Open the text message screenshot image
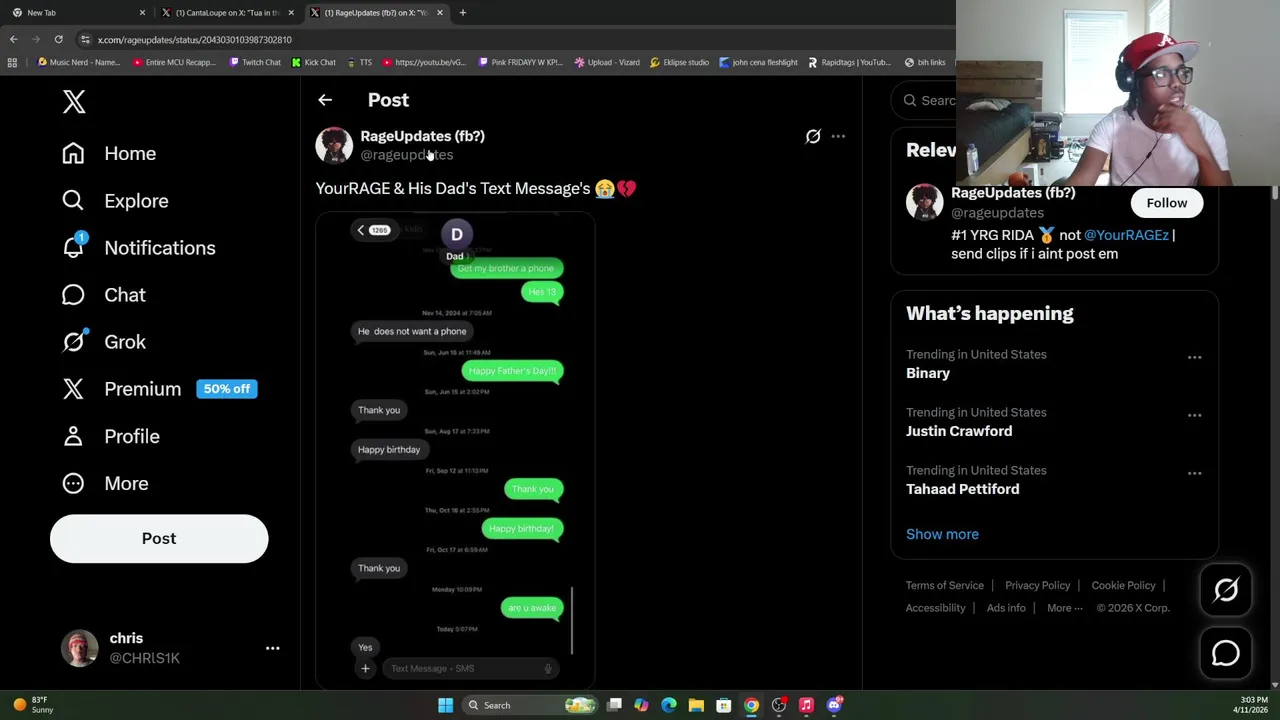 click(x=455, y=450)
